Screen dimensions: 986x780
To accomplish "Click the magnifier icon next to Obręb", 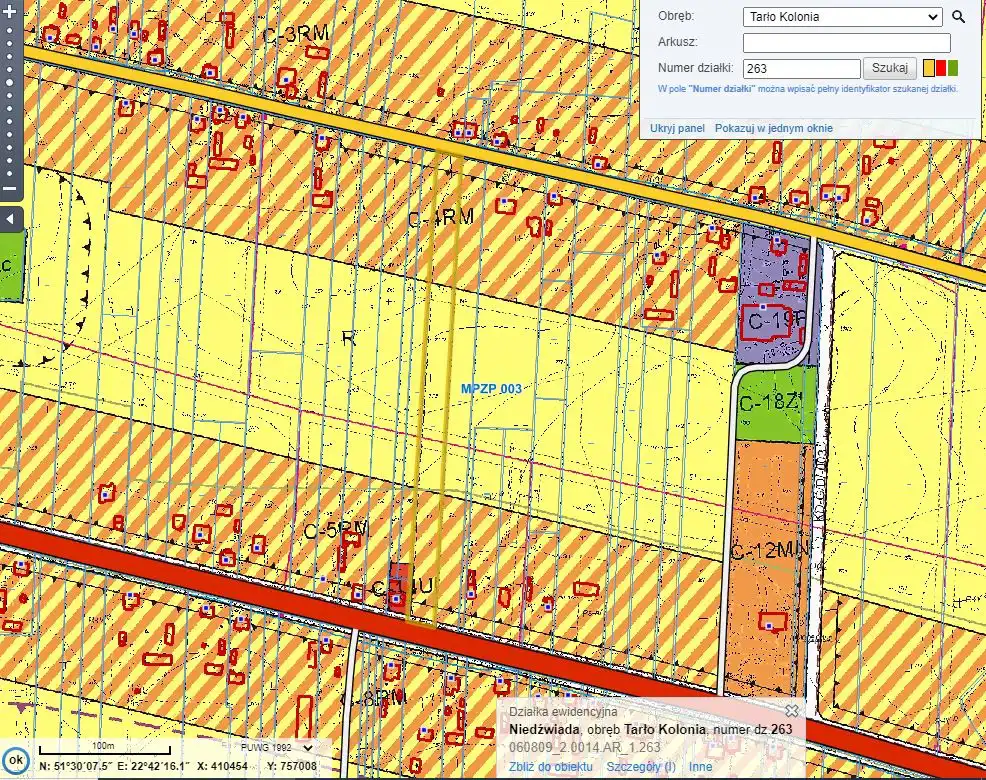I will click(958, 17).
